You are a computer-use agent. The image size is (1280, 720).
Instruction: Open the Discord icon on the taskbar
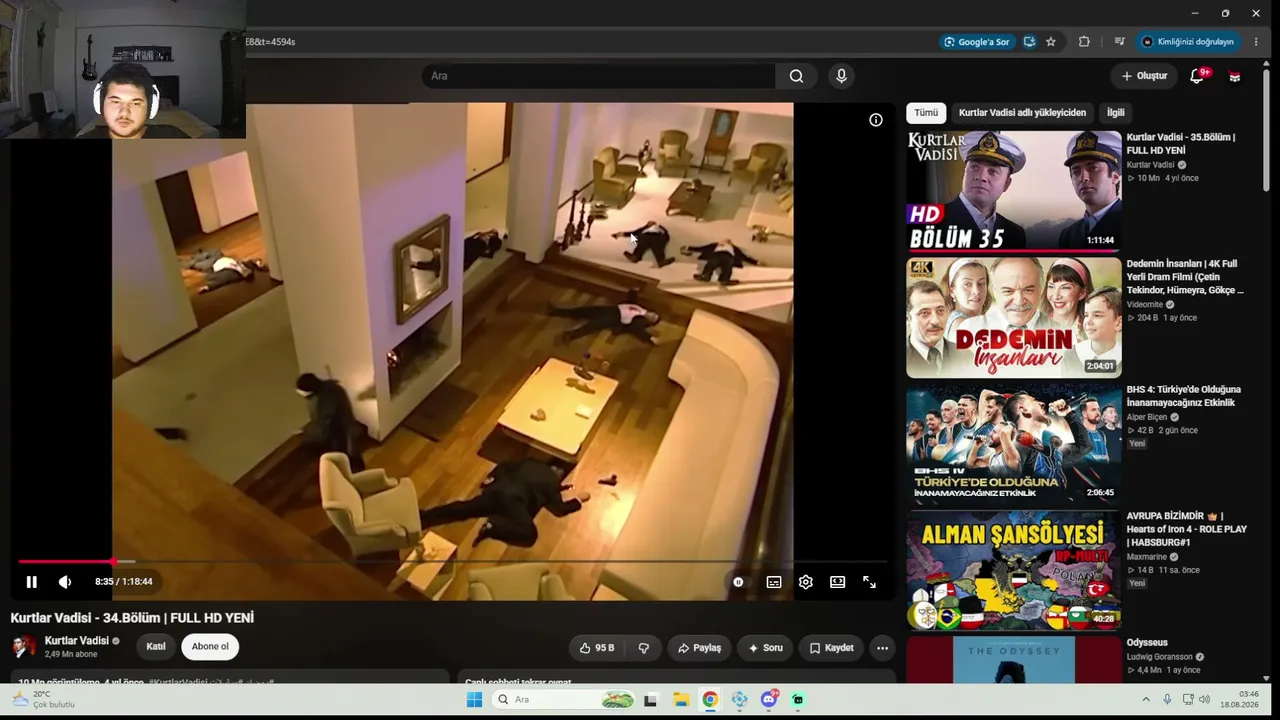pos(769,700)
